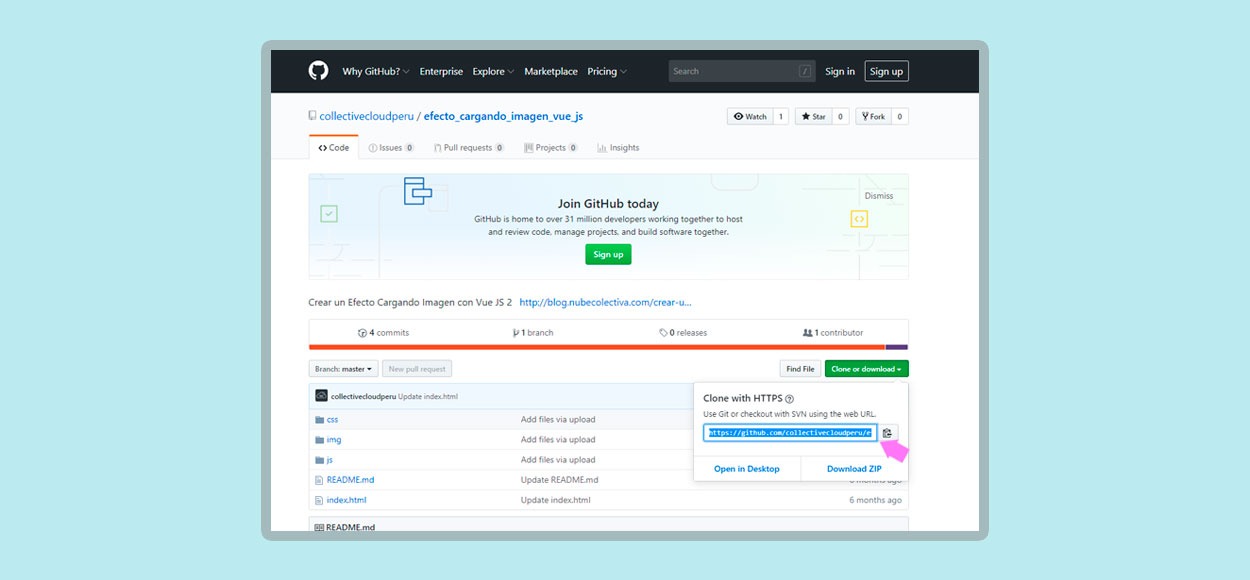
Task: Switch to the Pull requests tab
Action: [467, 147]
